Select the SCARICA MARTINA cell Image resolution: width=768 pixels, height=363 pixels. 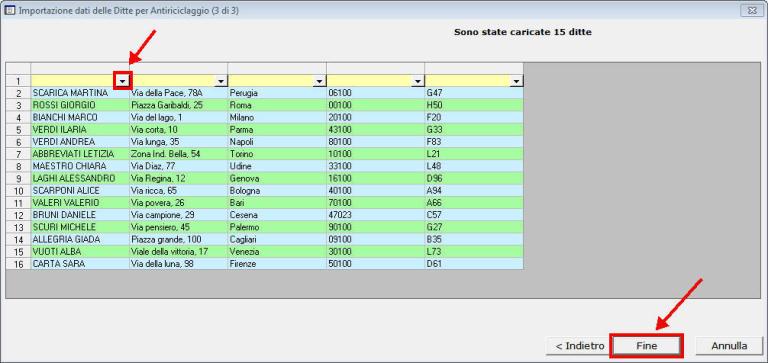[80, 93]
